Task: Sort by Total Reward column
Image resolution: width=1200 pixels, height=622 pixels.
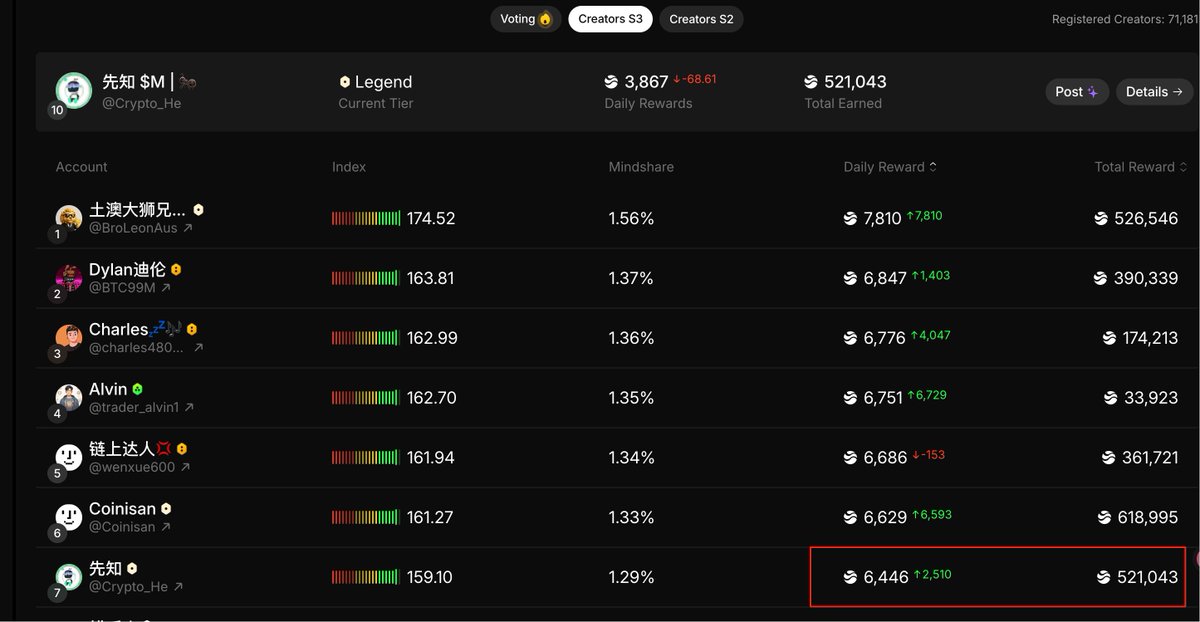Action: click(x=1140, y=167)
